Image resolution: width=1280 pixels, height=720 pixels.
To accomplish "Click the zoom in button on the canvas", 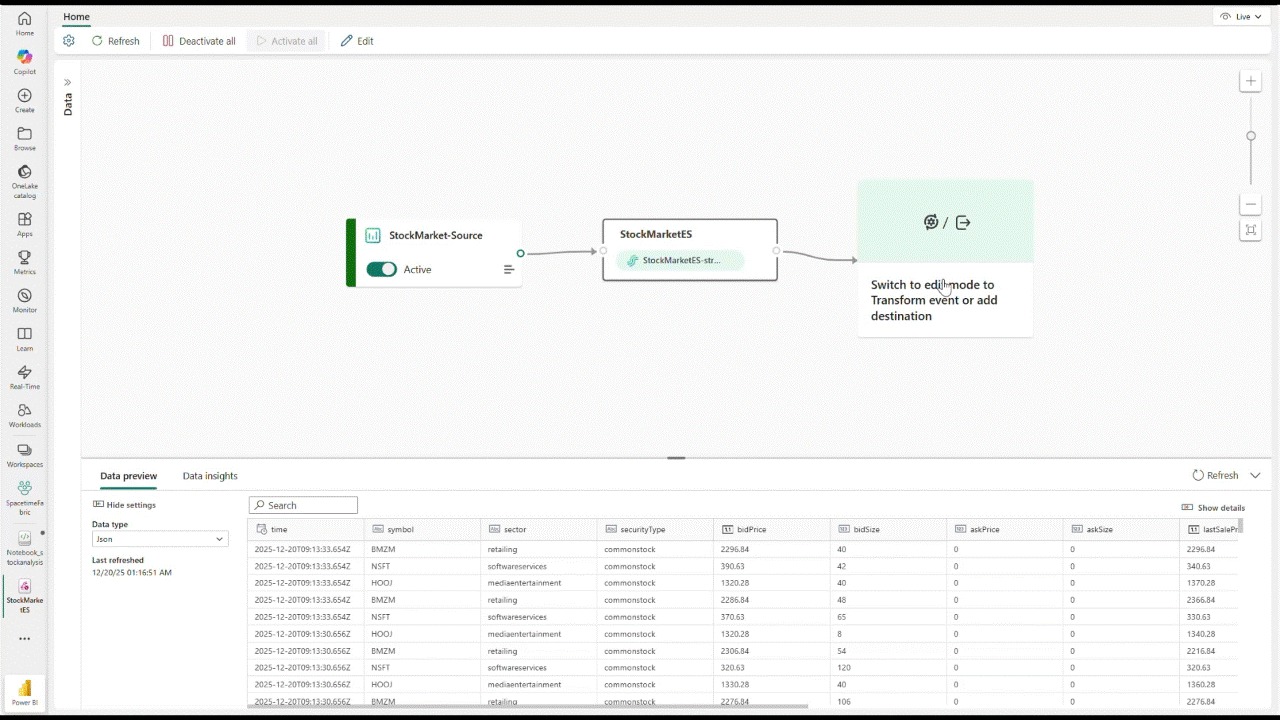I will click(1250, 81).
